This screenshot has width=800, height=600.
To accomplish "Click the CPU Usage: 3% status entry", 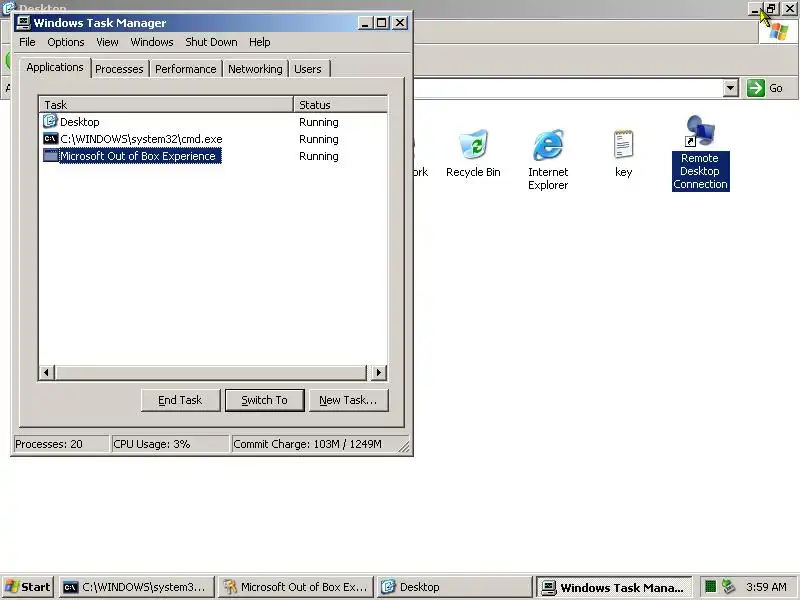I will 170,444.
